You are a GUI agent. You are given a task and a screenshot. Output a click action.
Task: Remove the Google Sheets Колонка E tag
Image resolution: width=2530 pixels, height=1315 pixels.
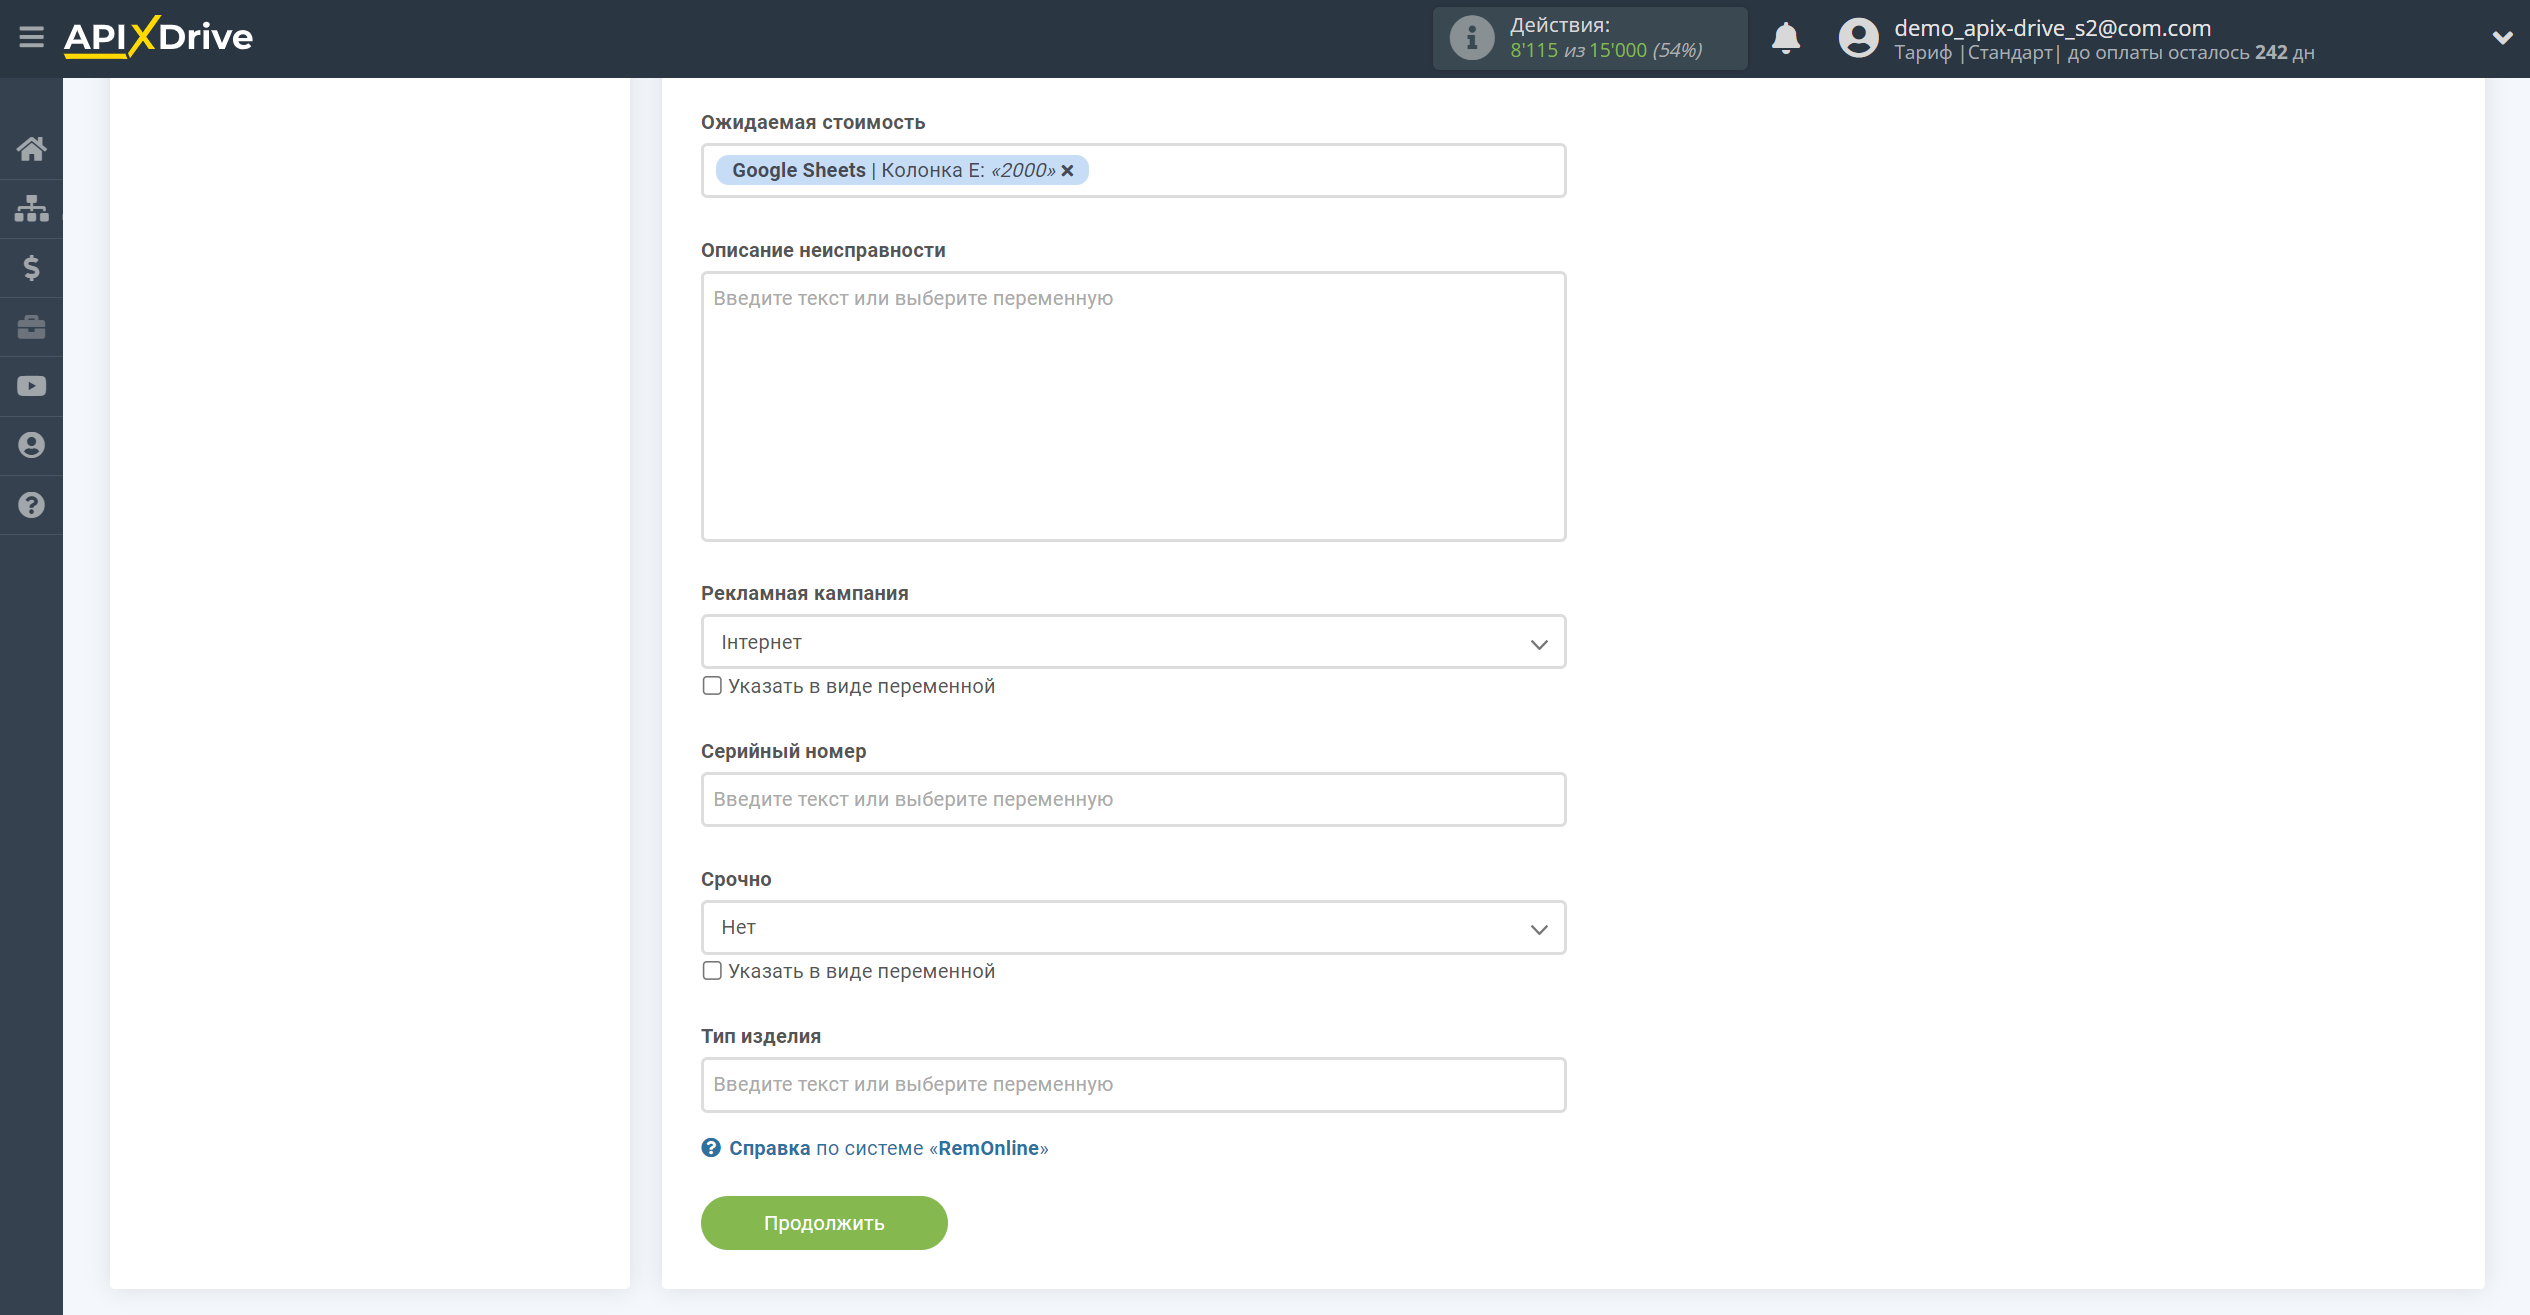tap(1068, 171)
